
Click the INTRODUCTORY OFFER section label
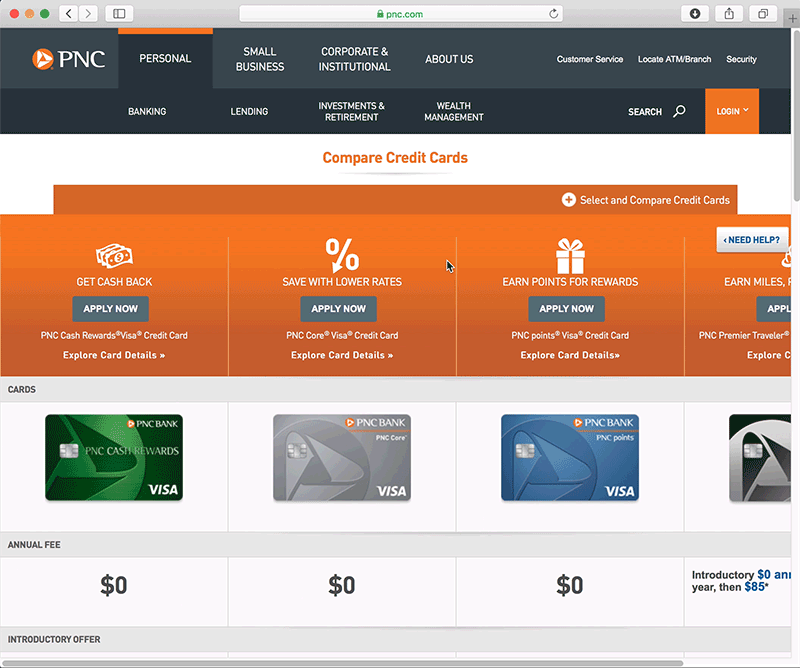coord(54,639)
